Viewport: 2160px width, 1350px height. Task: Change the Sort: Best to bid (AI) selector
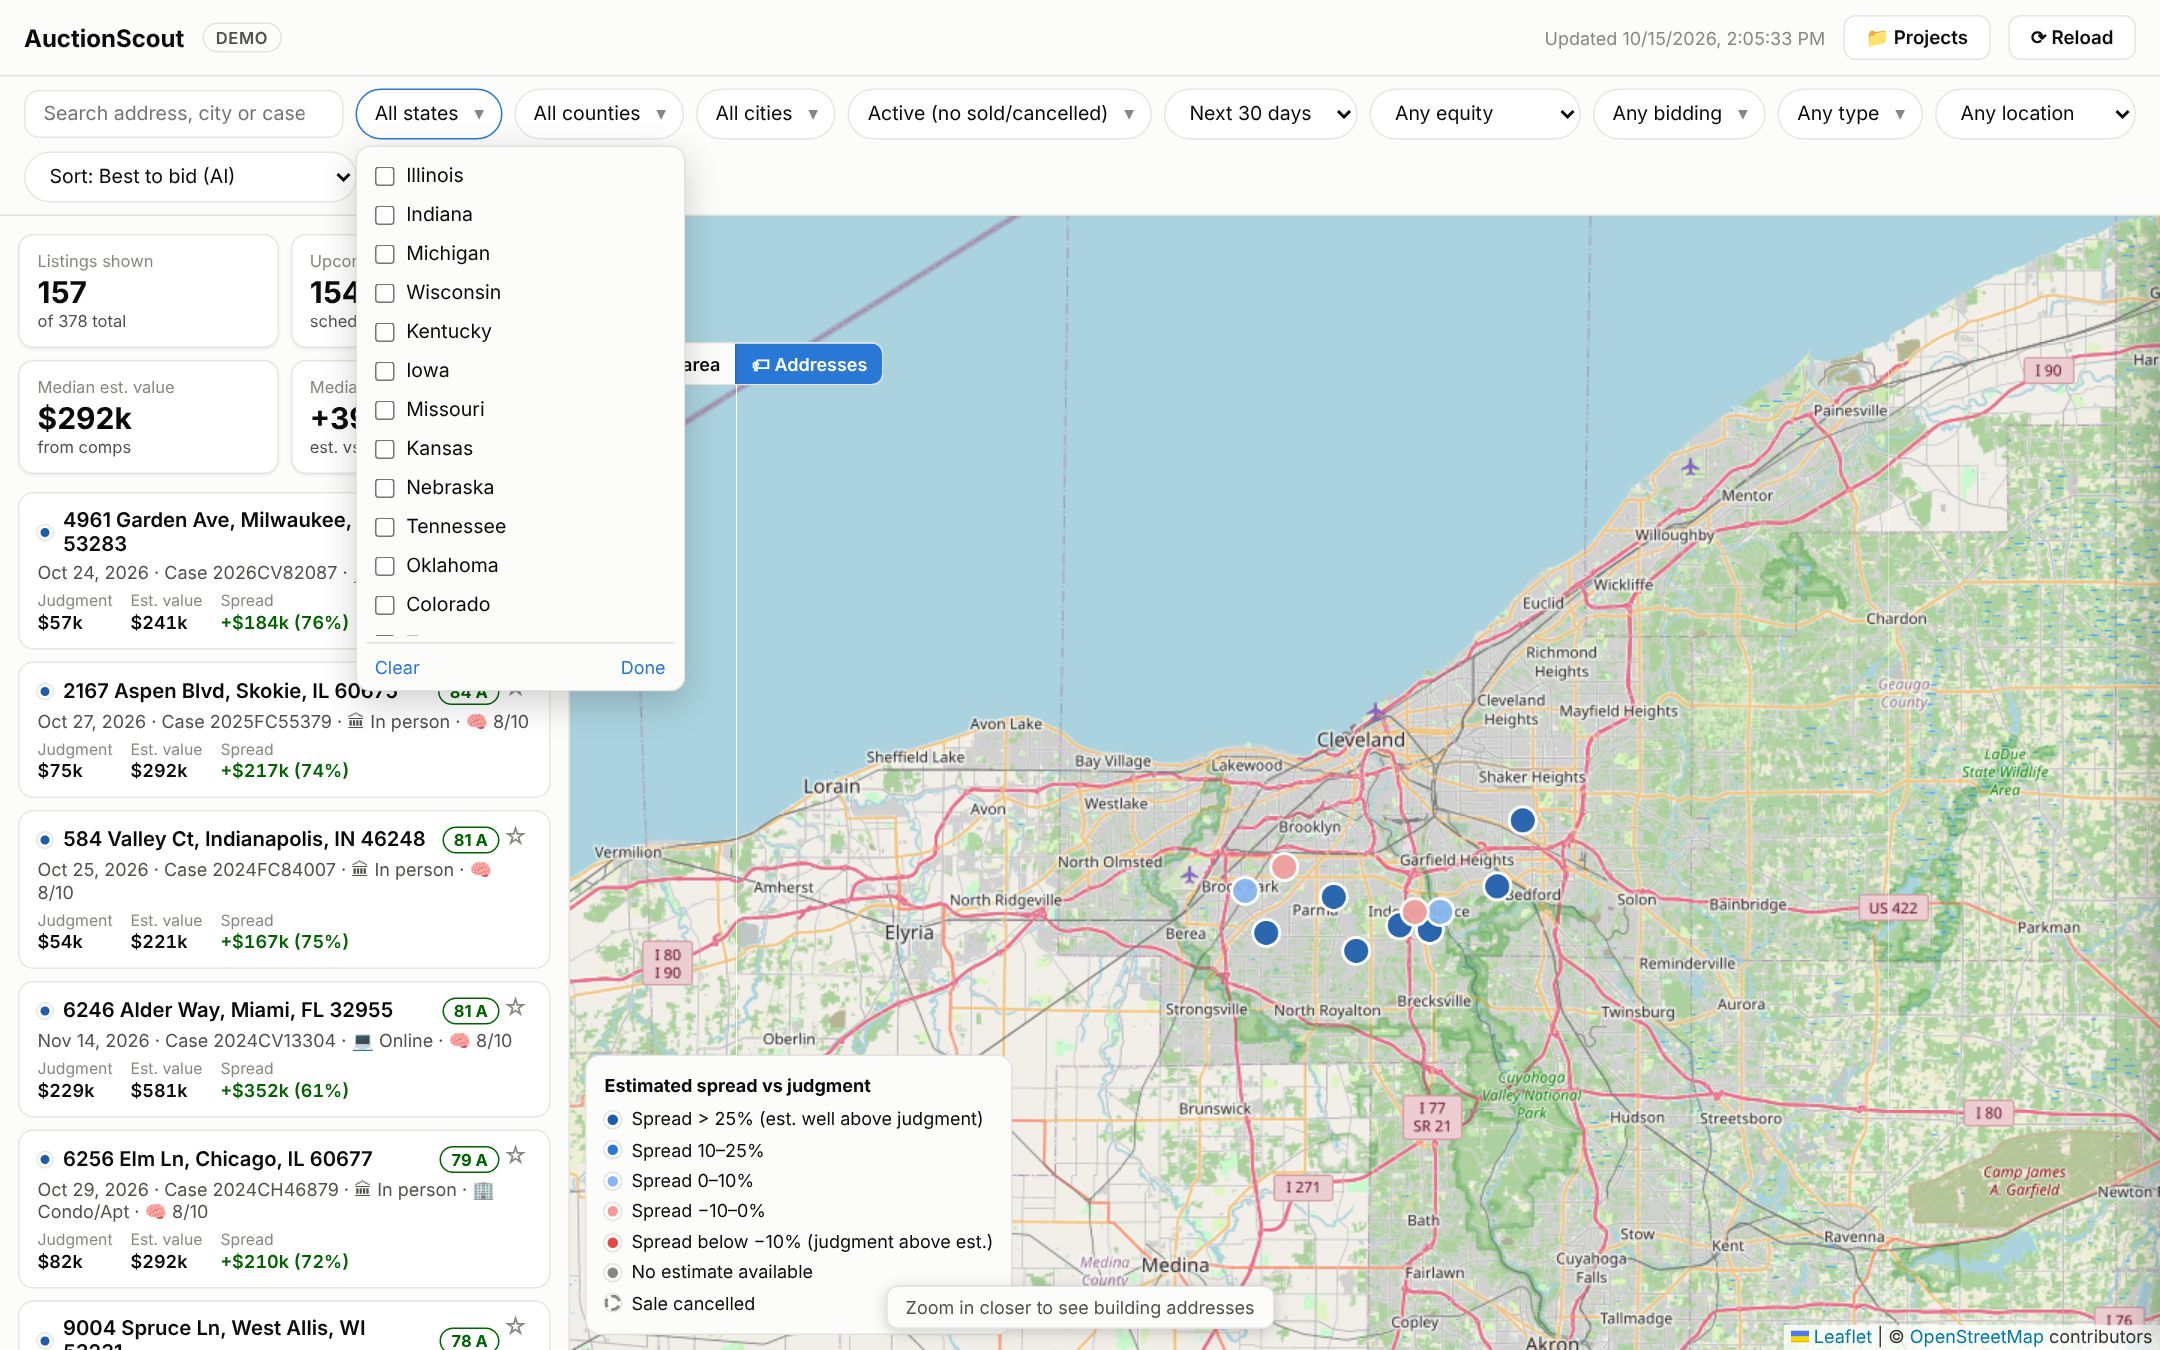click(x=190, y=177)
